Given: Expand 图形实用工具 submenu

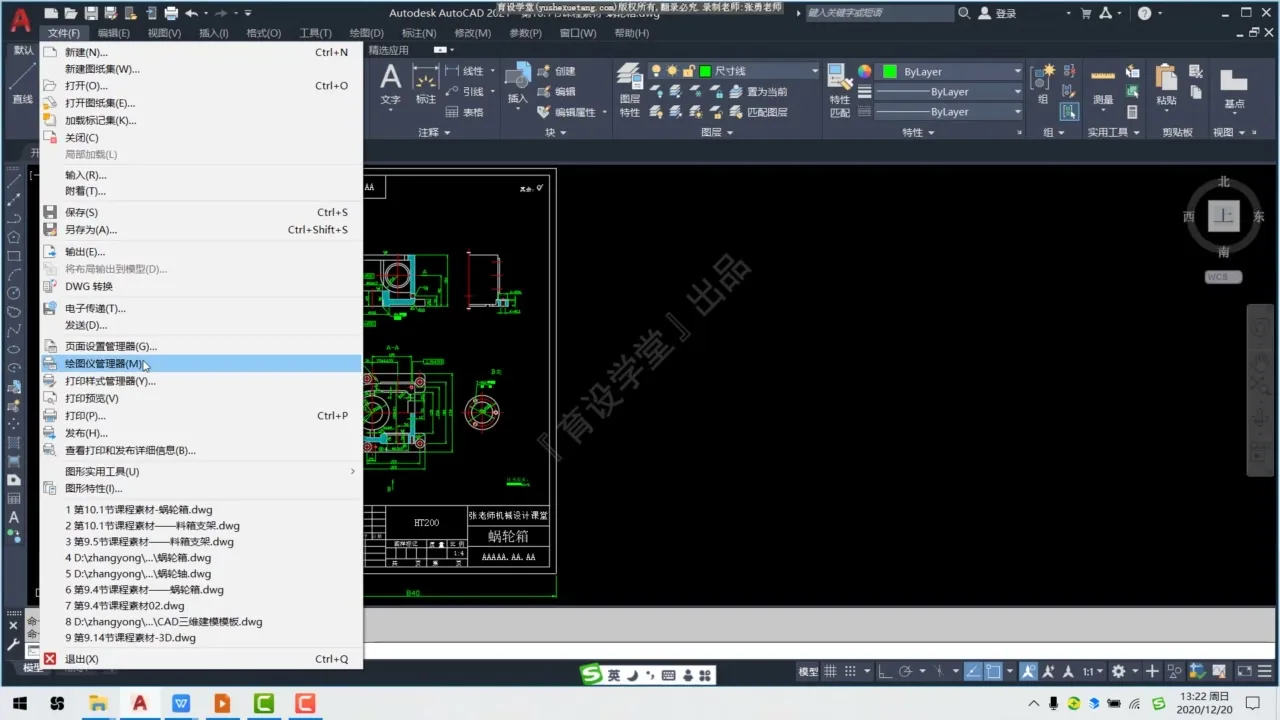Looking at the screenshot, I should click(200, 471).
